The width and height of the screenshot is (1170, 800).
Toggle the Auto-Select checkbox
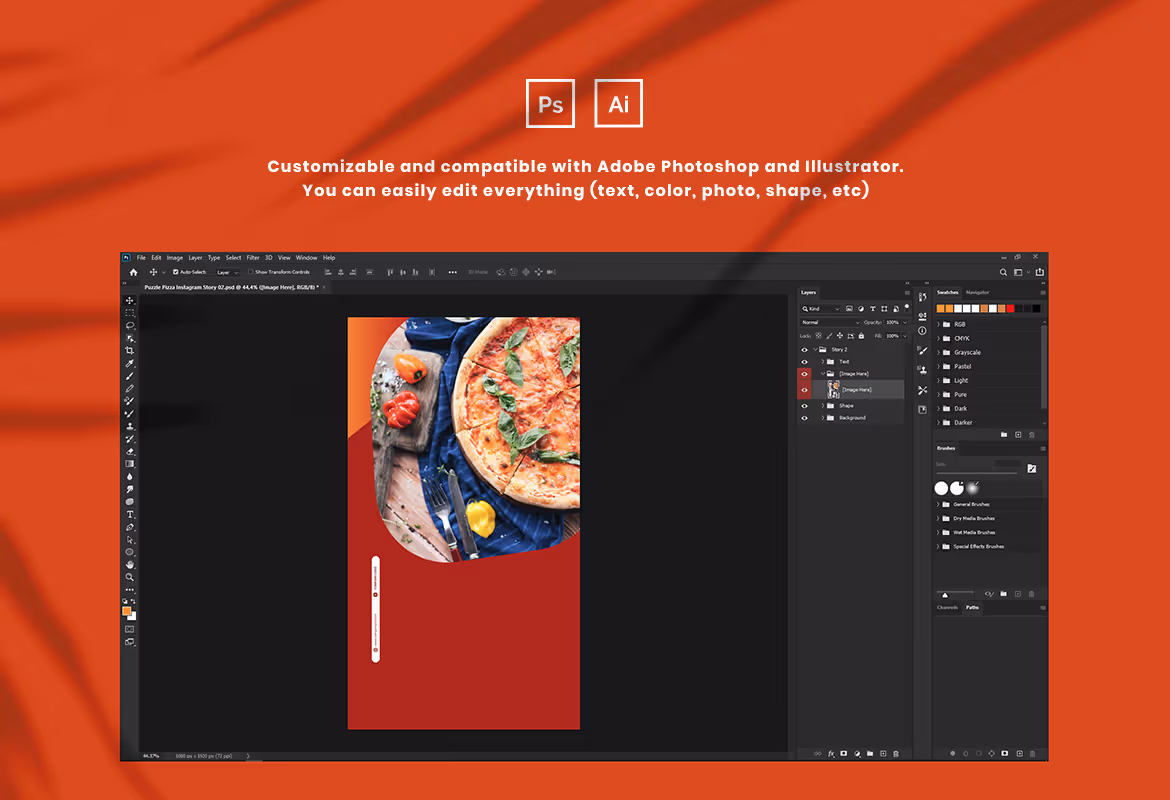tap(175, 272)
